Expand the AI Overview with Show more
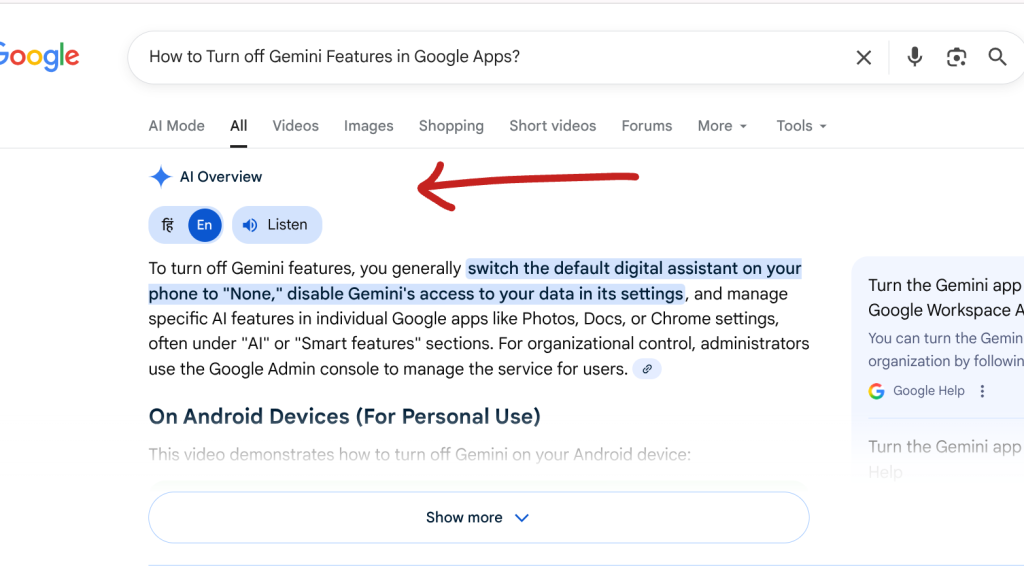The width and height of the screenshot is (1024, 576). click(478, 517)
